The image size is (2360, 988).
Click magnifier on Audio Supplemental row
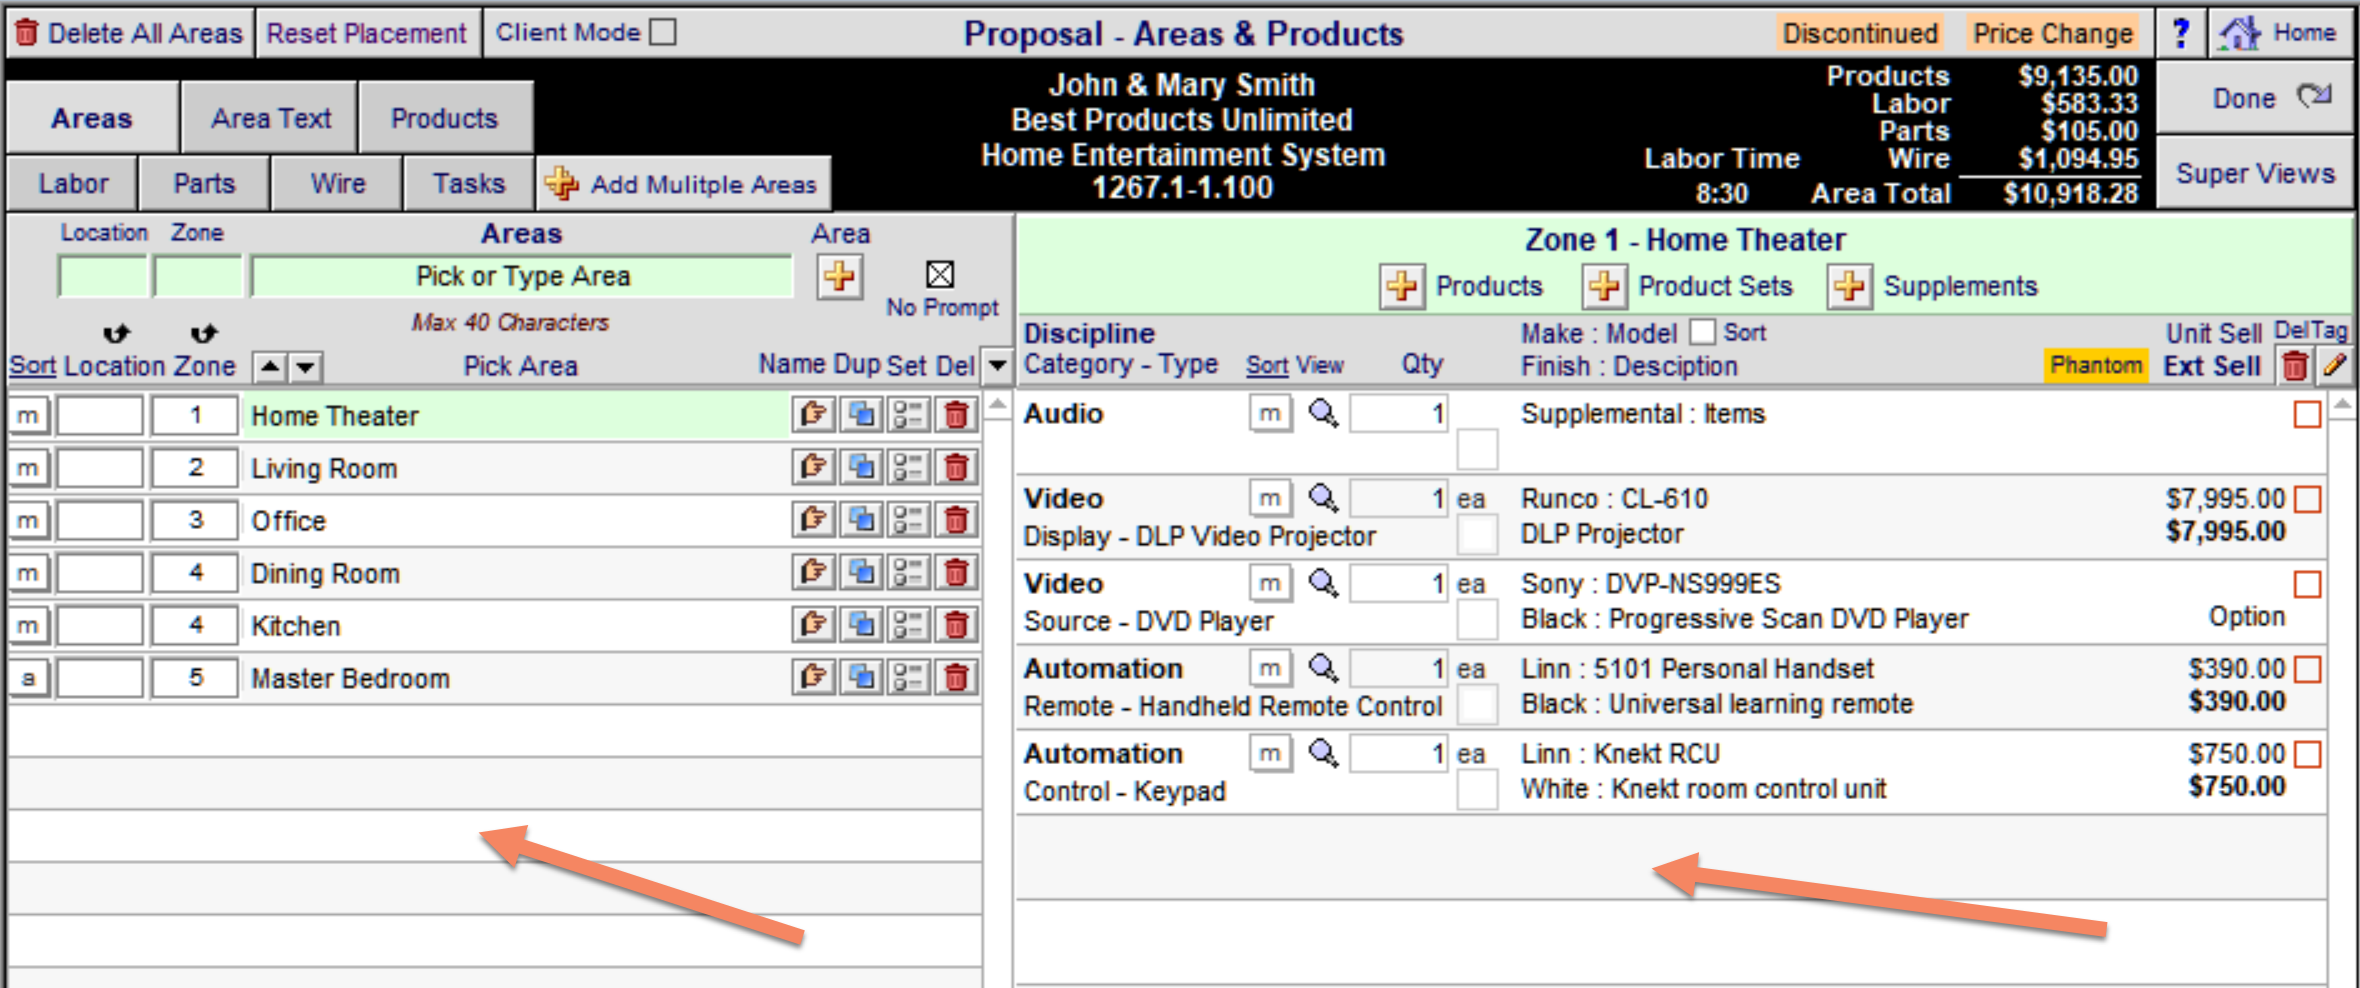click(x=1323, y=412)
